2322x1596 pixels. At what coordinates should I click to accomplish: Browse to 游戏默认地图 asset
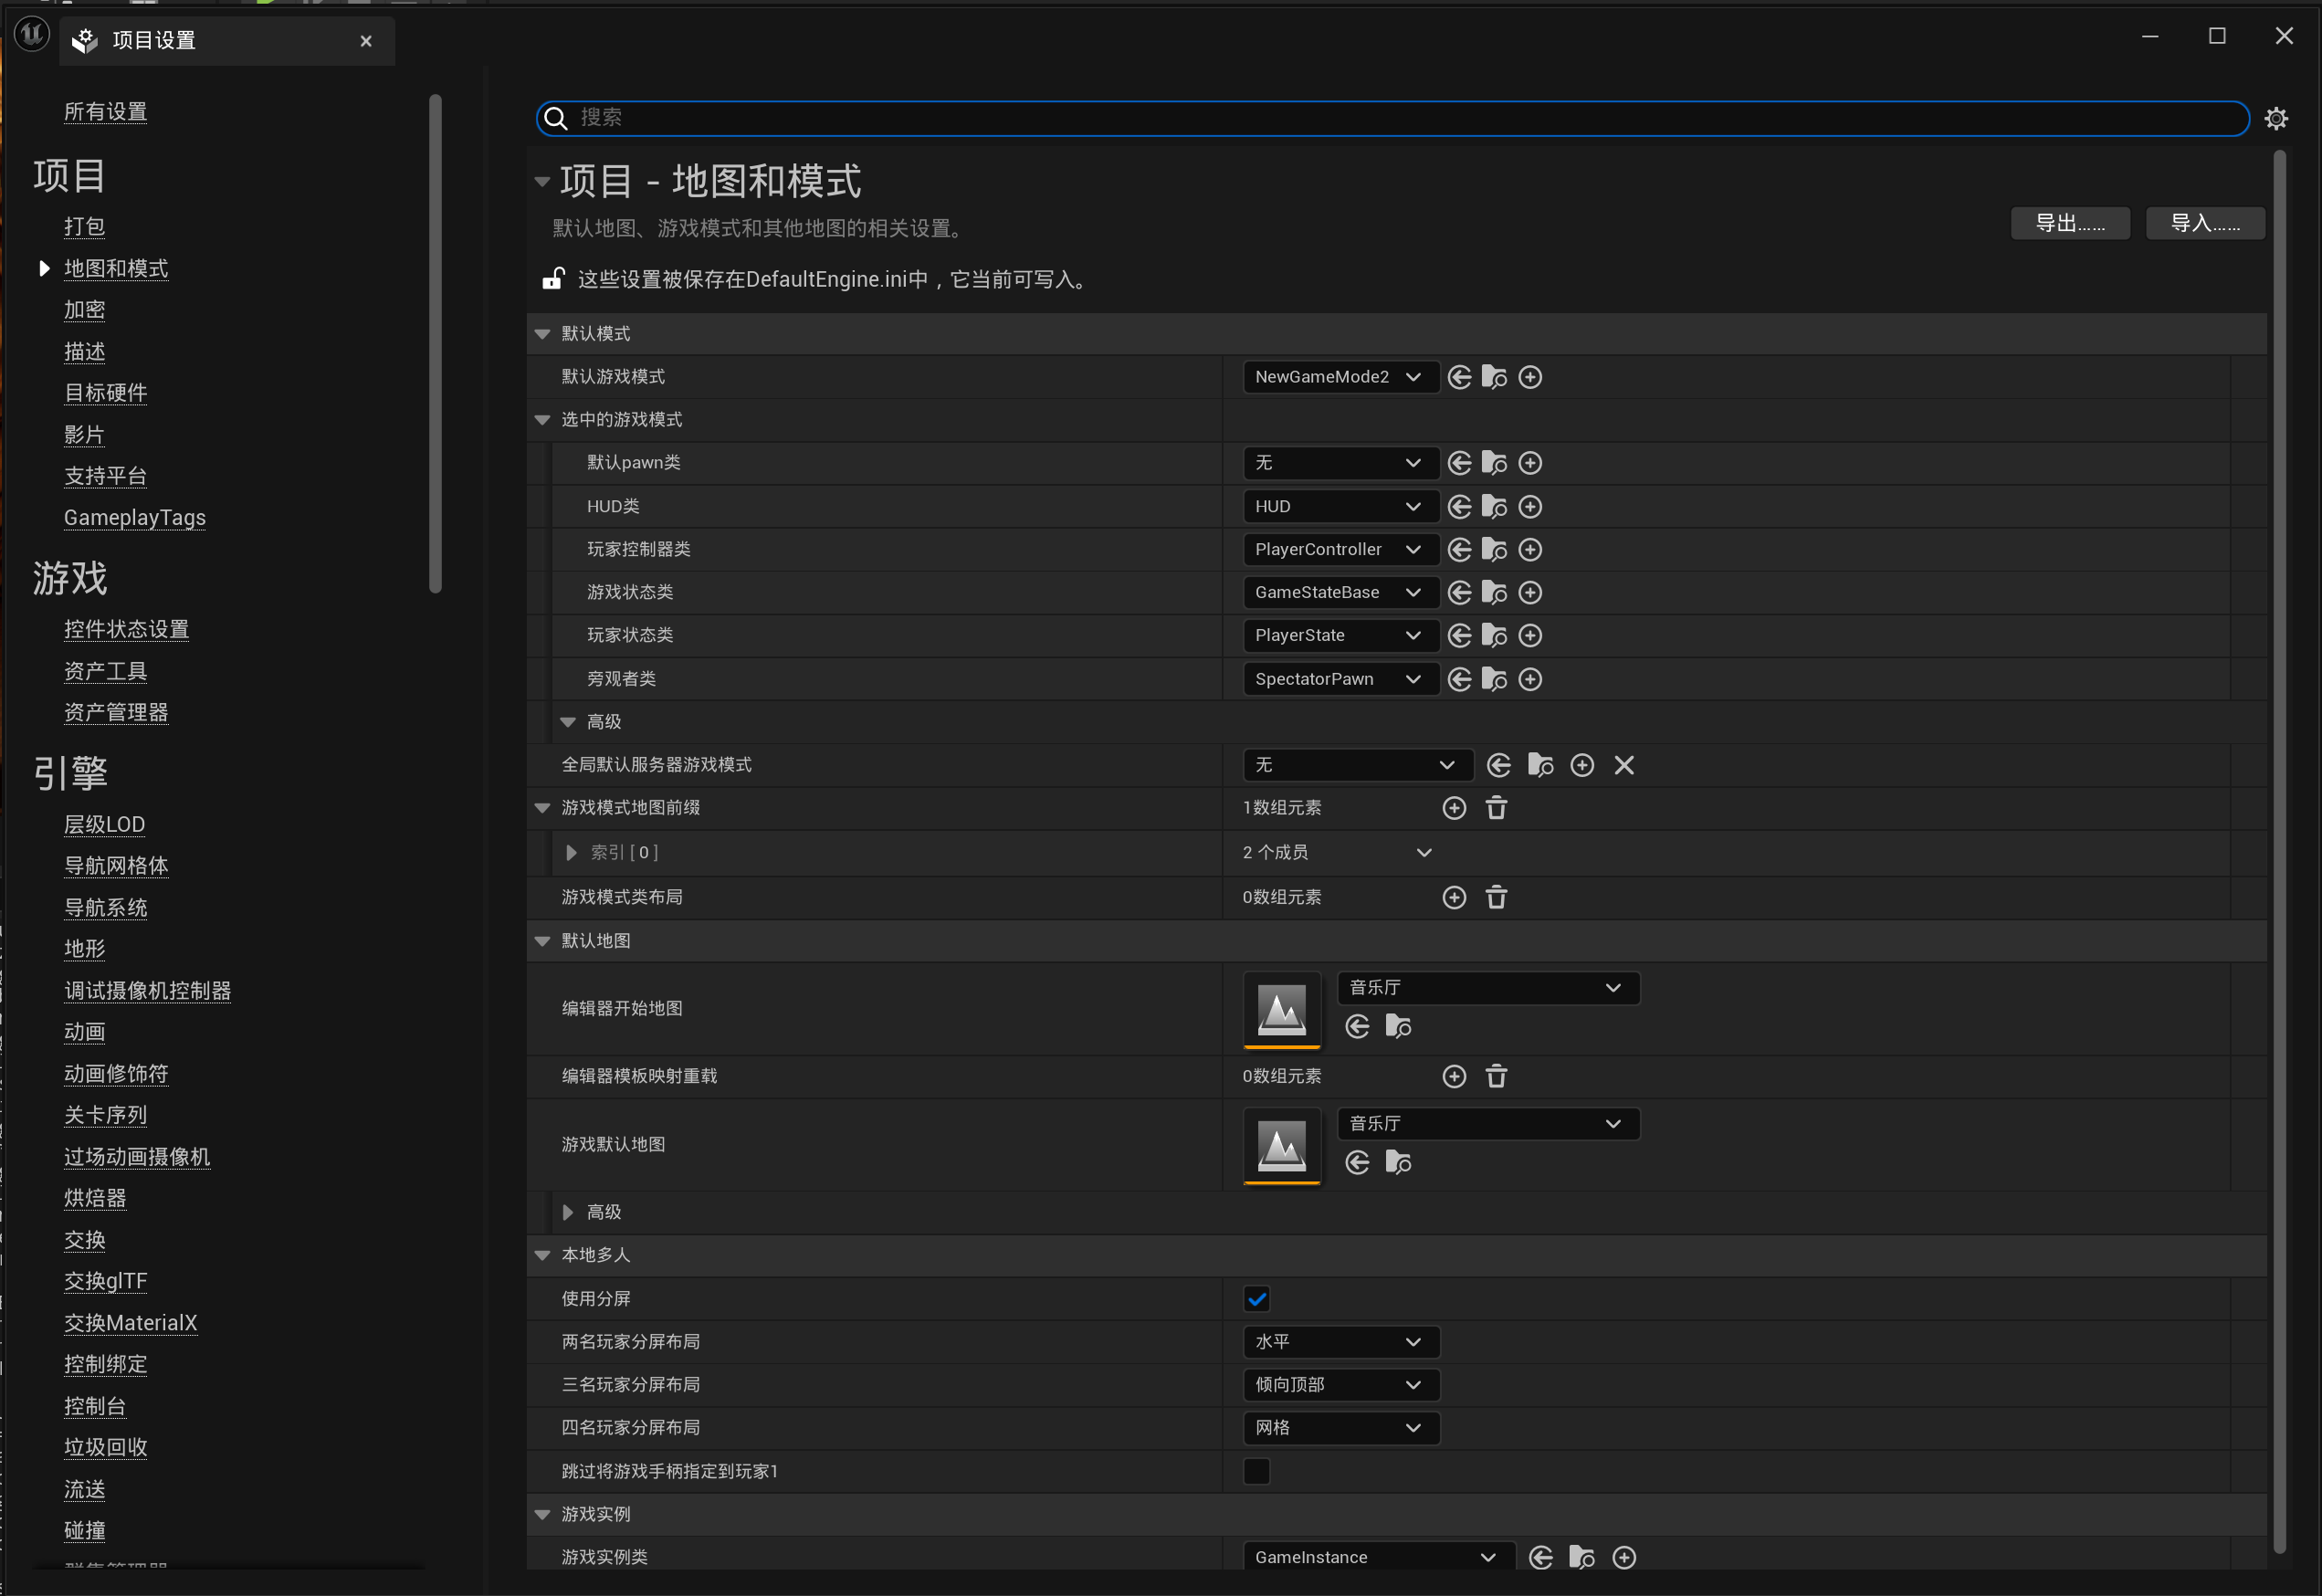point(1398,1163)
